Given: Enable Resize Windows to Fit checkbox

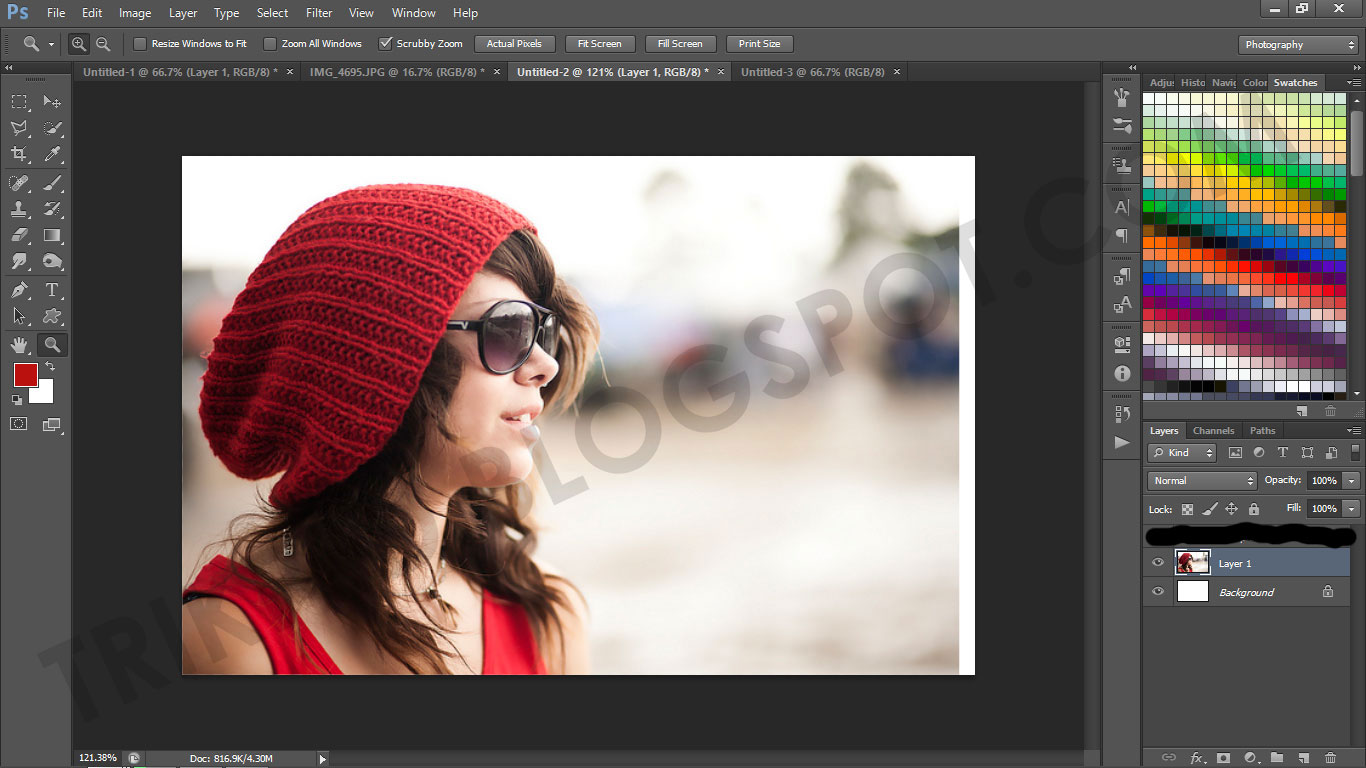Looking at the screenshot, I should pyautogui.click(x=140, y=44).
